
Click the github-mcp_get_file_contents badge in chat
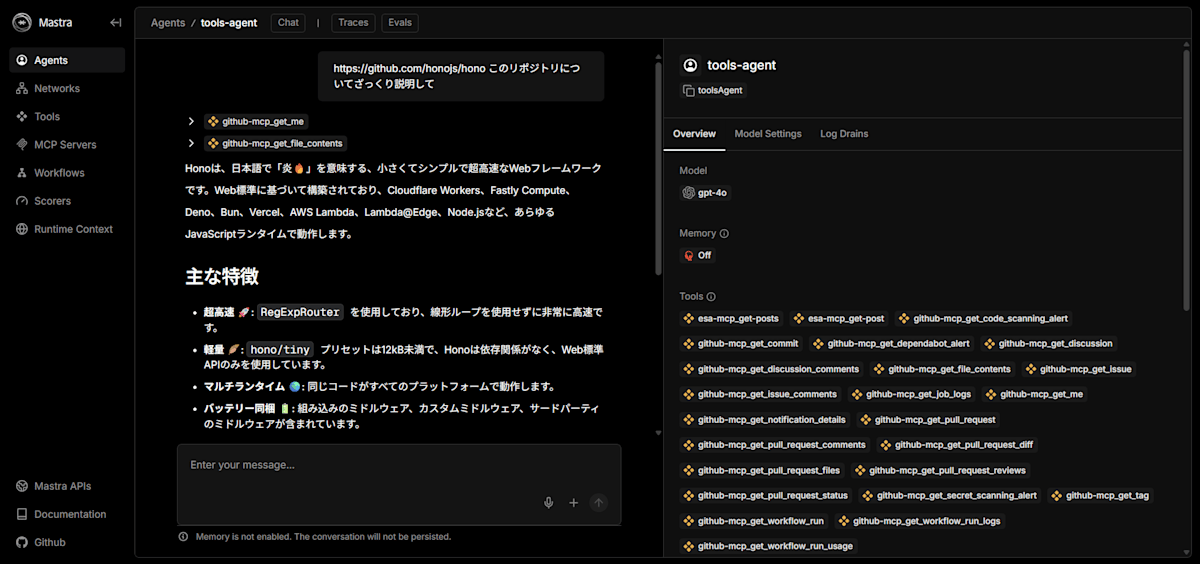[x=276, y=143]
